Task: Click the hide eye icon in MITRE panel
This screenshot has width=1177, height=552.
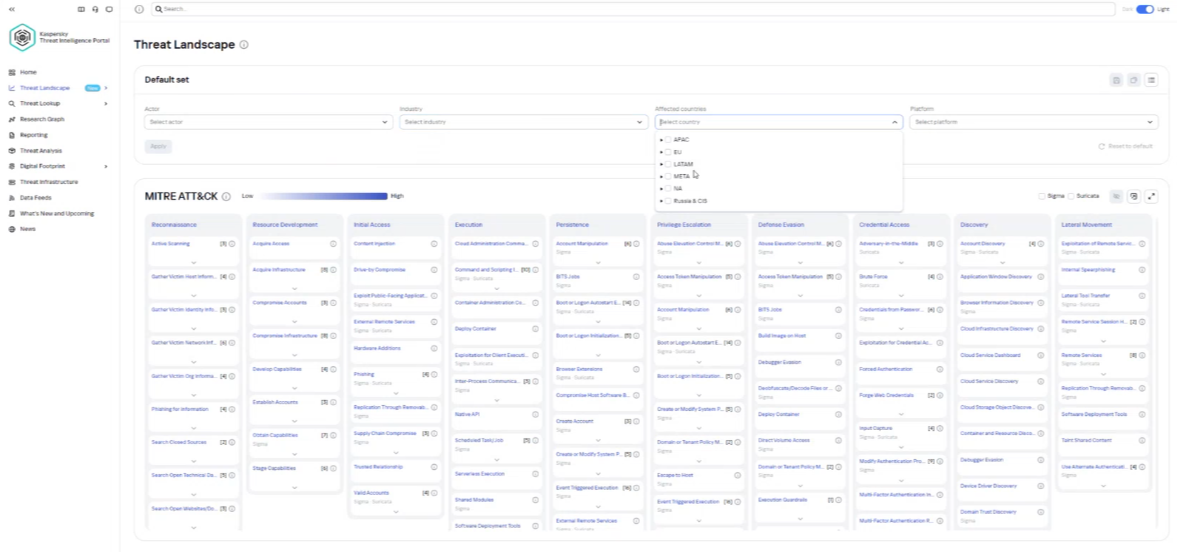Action: click(1116, 196)
